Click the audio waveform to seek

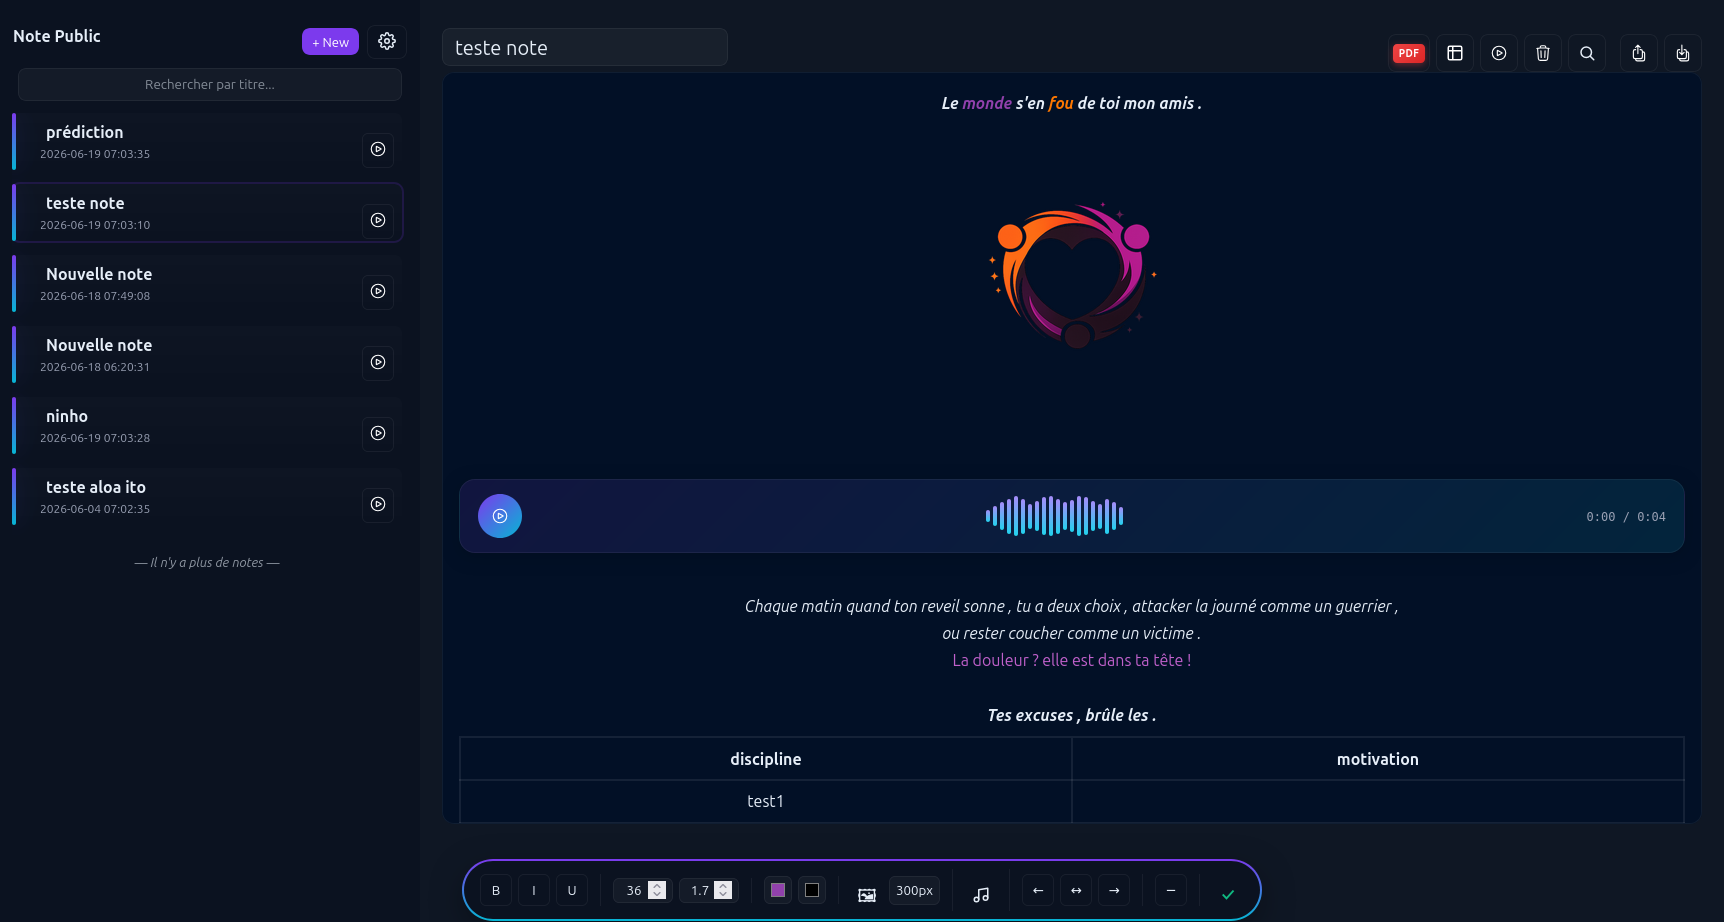[x=1054, y=516]
